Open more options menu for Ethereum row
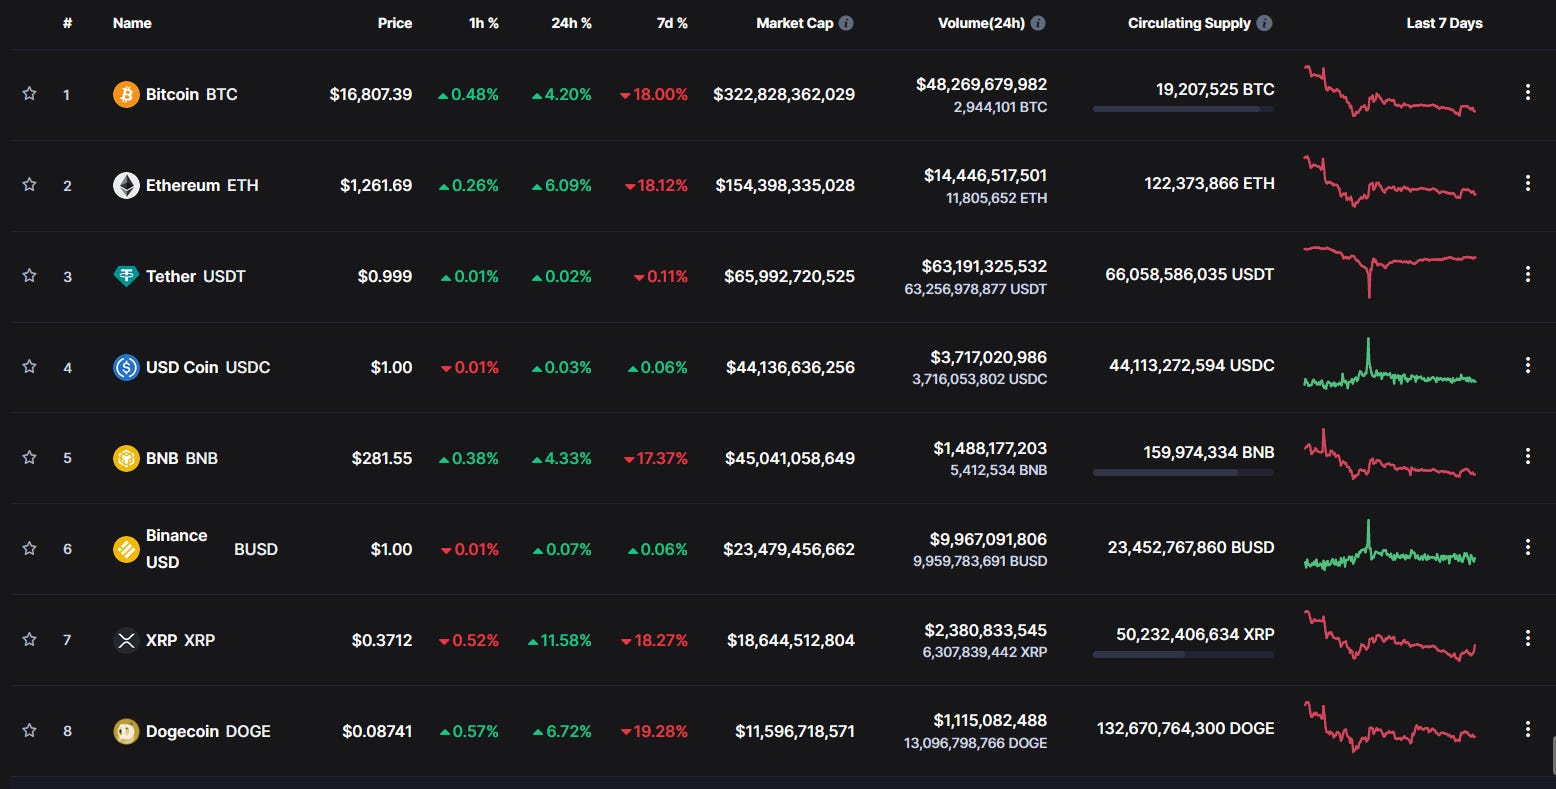 tap(1527, 183)
